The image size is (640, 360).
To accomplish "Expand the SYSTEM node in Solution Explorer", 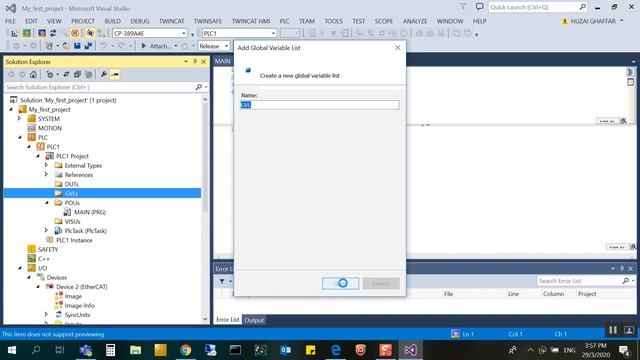I will [19, 119].
